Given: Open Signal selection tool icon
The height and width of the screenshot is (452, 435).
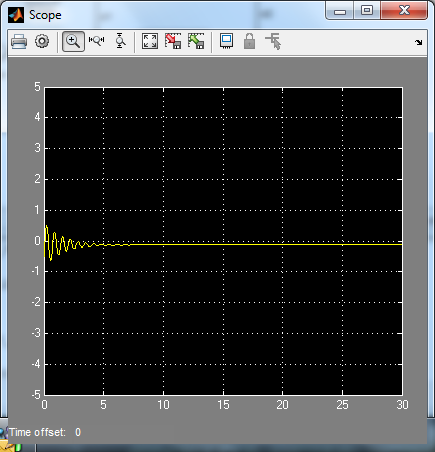Looking at the screenshot, I should pyautogui.click(x=273, y=41).
